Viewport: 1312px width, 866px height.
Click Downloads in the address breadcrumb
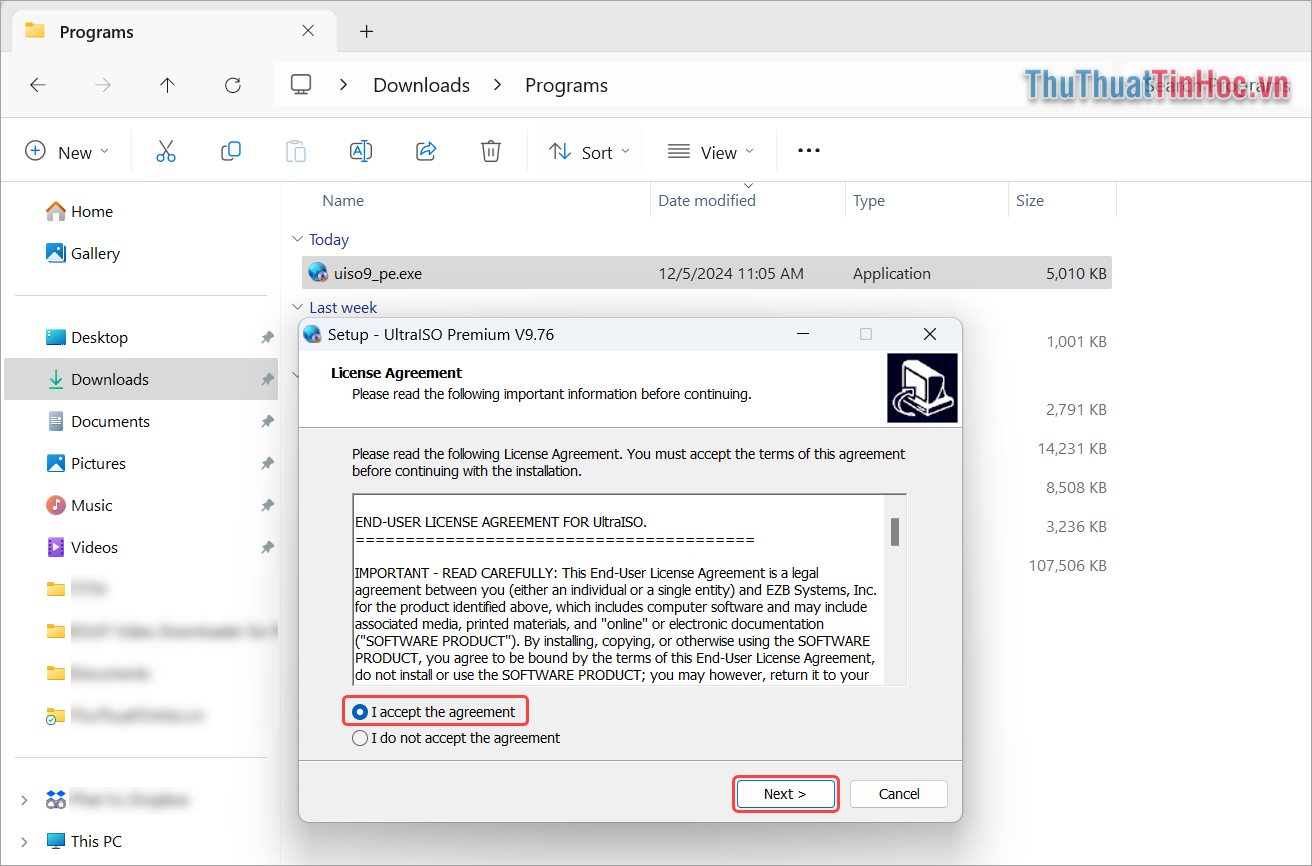[x=421, y=86]
